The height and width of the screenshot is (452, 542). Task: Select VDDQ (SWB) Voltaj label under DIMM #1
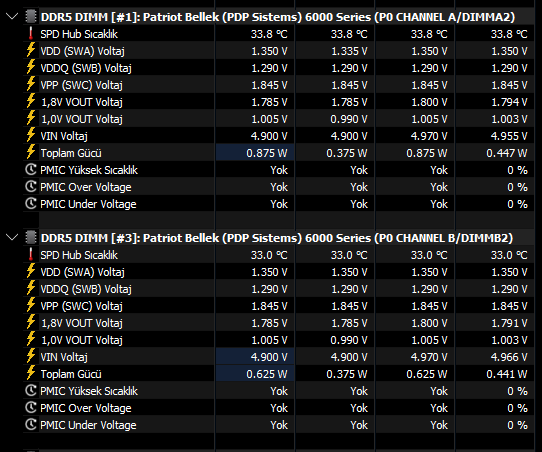point(86,68)
